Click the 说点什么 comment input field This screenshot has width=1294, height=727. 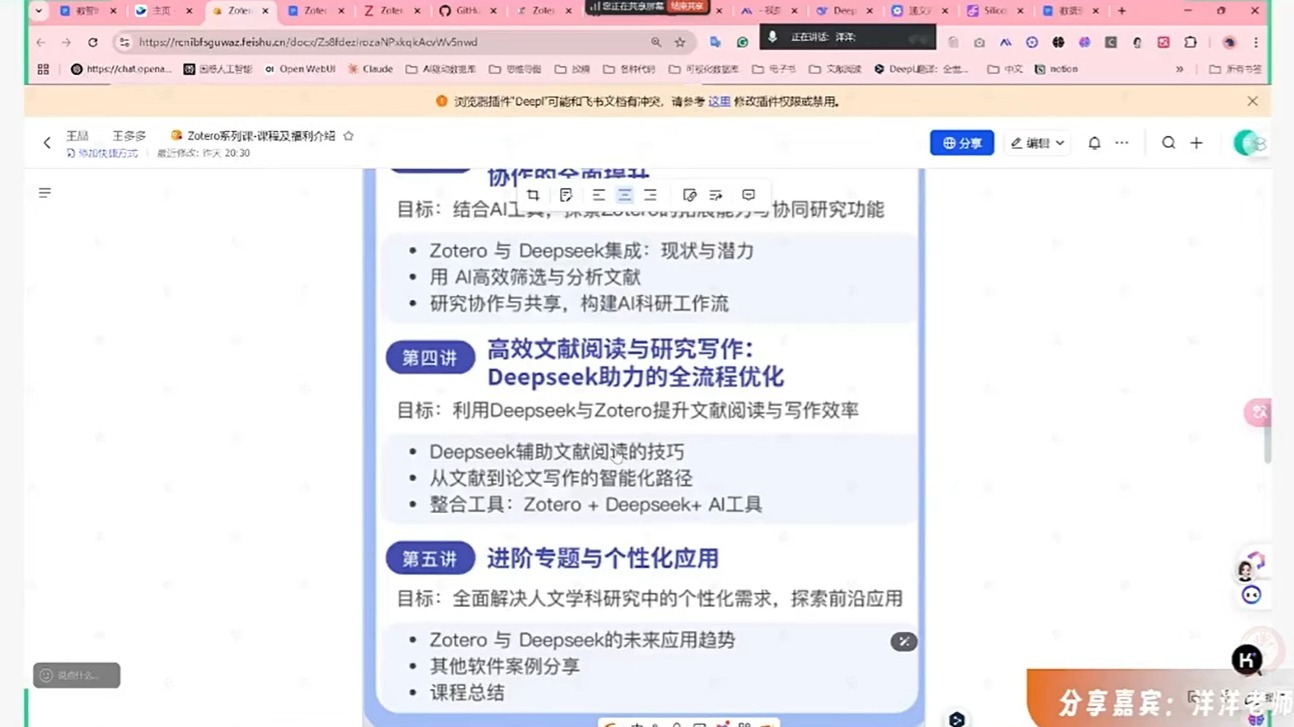77,675
